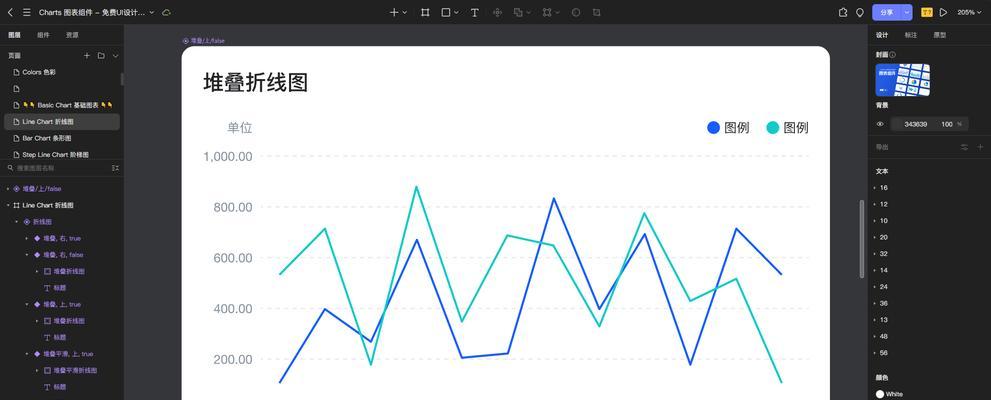Click the canvas vertical scrollbar
This screenshot has width=991, height=400.
click(861, 239)
